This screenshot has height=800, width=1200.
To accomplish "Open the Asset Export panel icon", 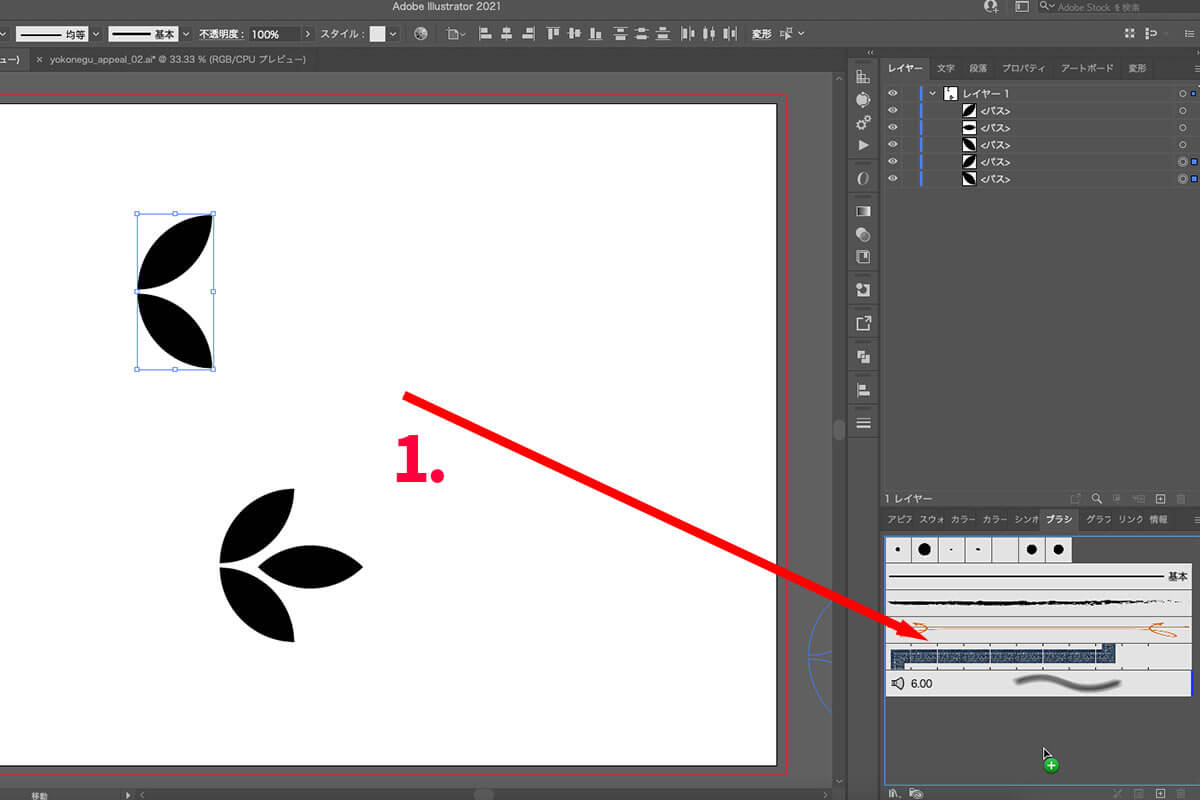I will [863, 323].
